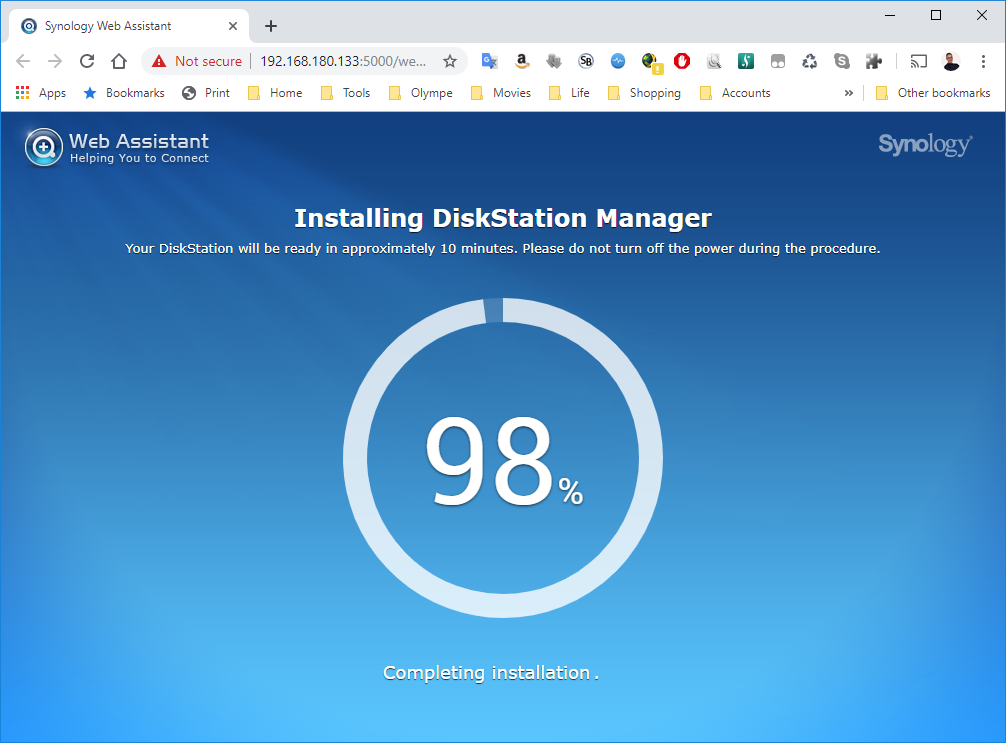Viewport: 1006px width, 743px height.
Task: Show hidden bookmarks with the double chevron
Action: [x=849, y=93]
